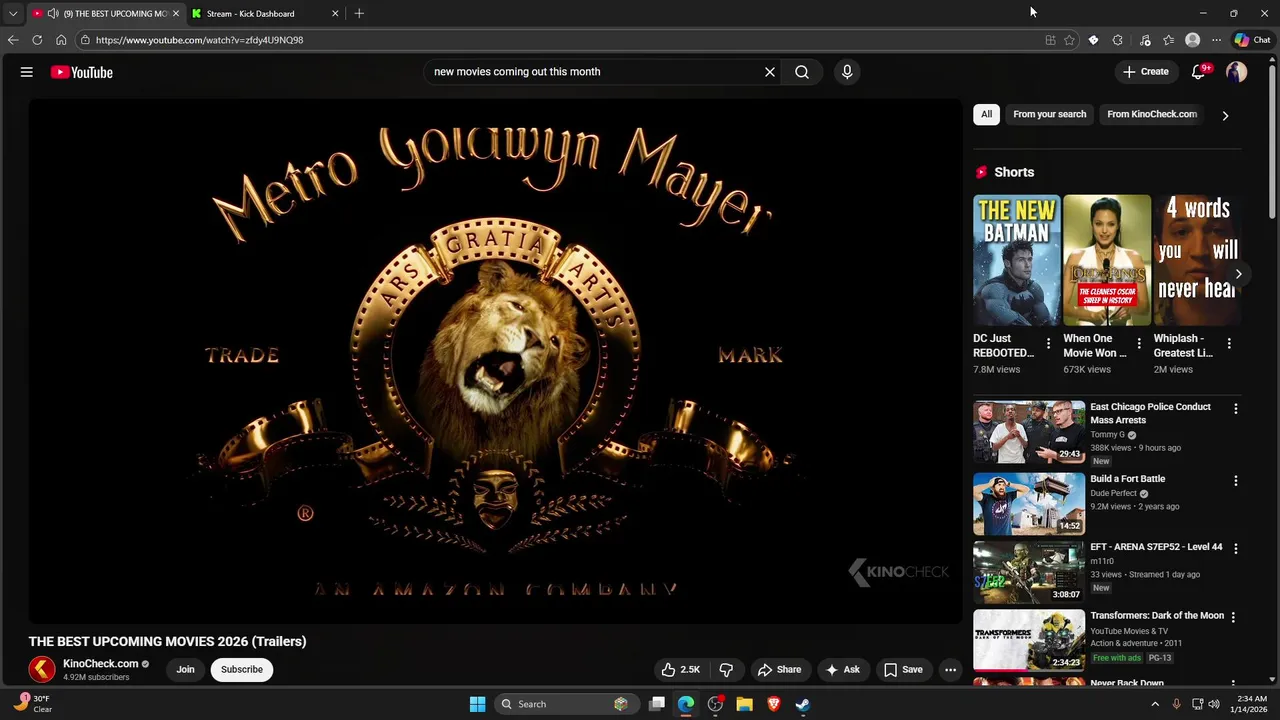Dislike the video with thumbs down
Viewport: 1280px width, 720px height.
click(x=726, y=670)
